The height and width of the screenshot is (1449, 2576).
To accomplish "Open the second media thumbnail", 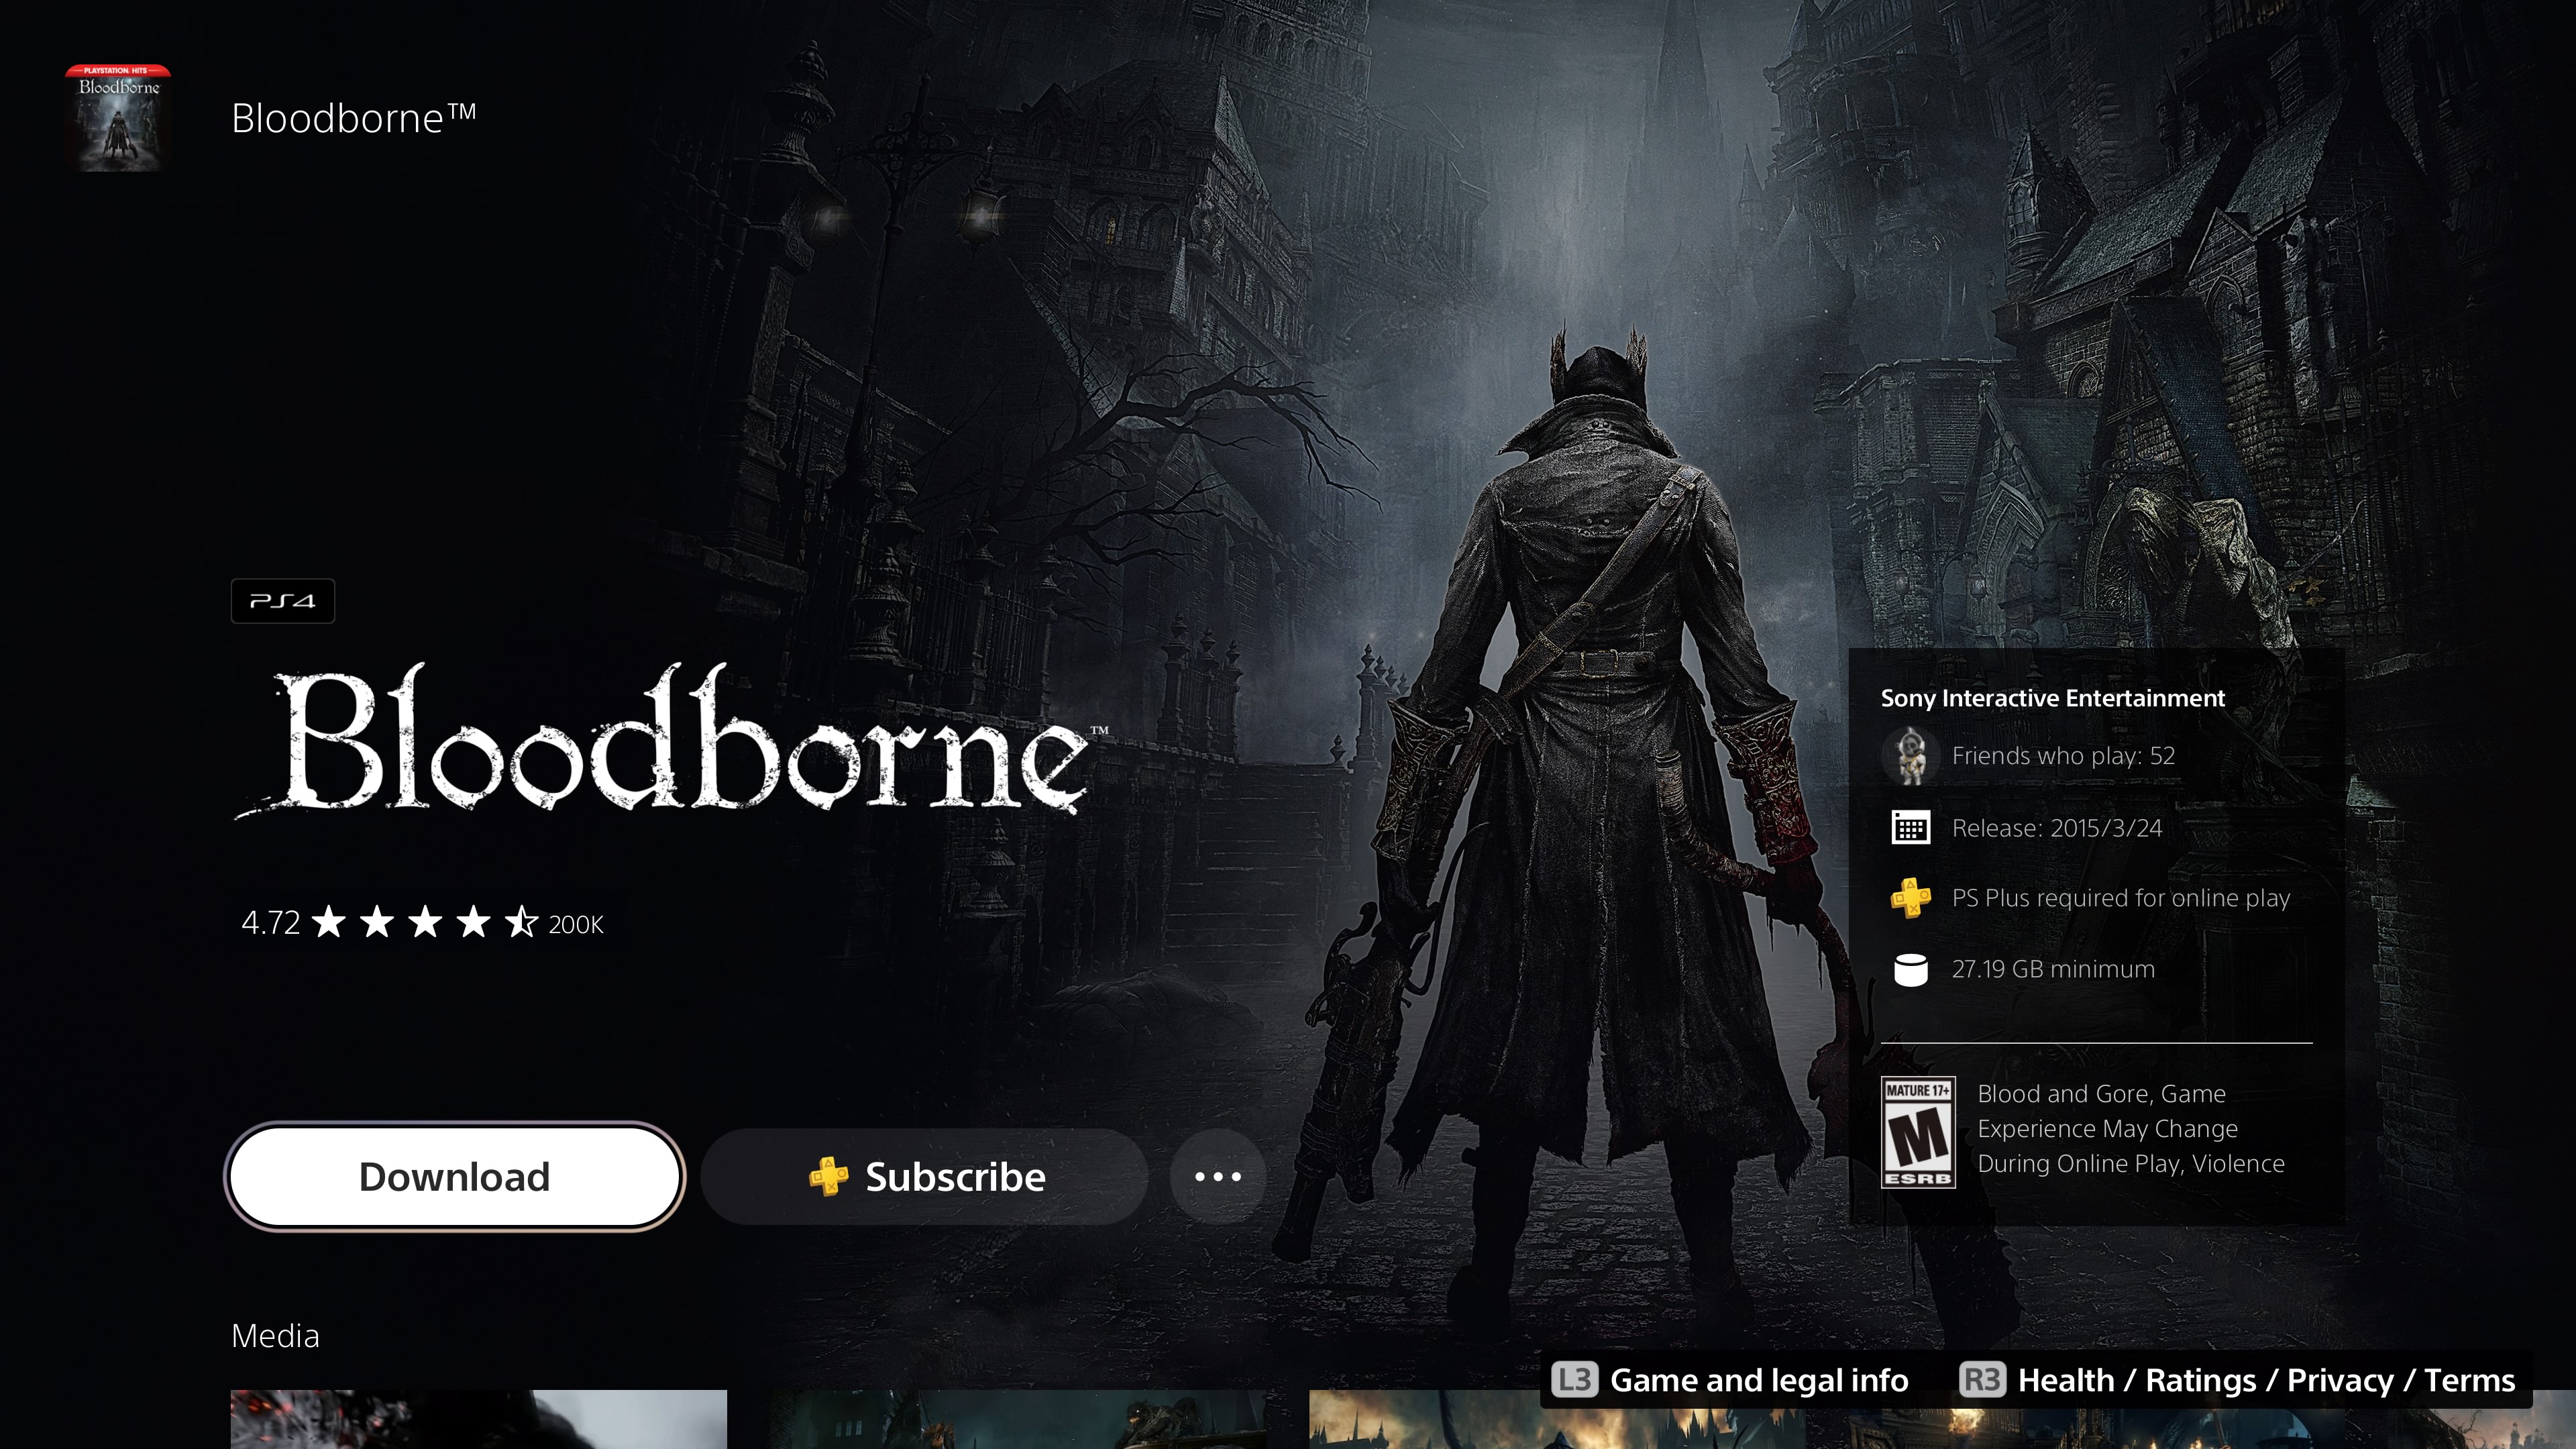I will 1018,1419.
